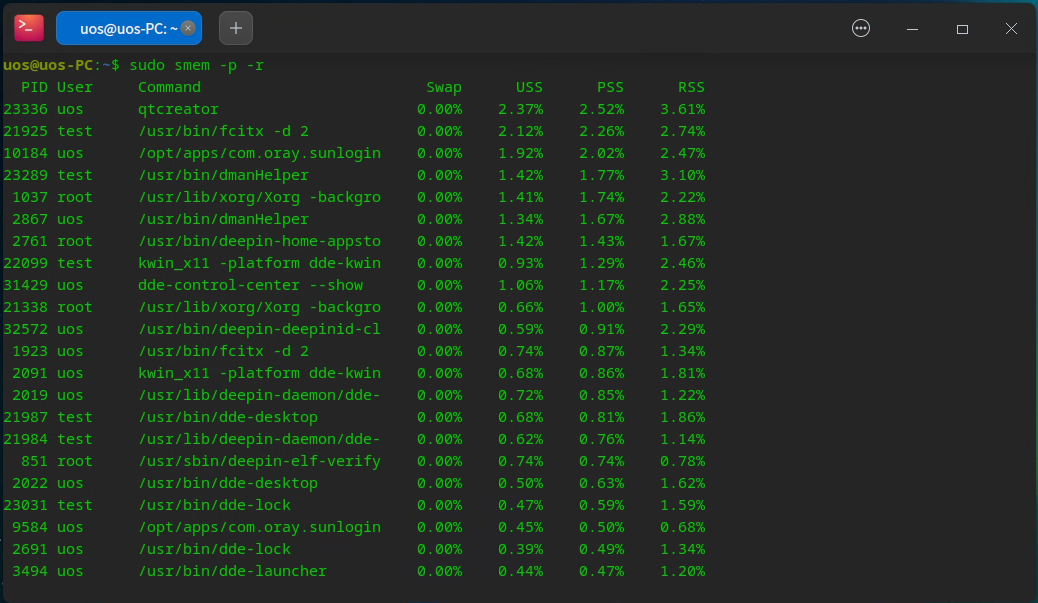Click the 'USS' column header

pyautogui.click(x=529, y=87)
